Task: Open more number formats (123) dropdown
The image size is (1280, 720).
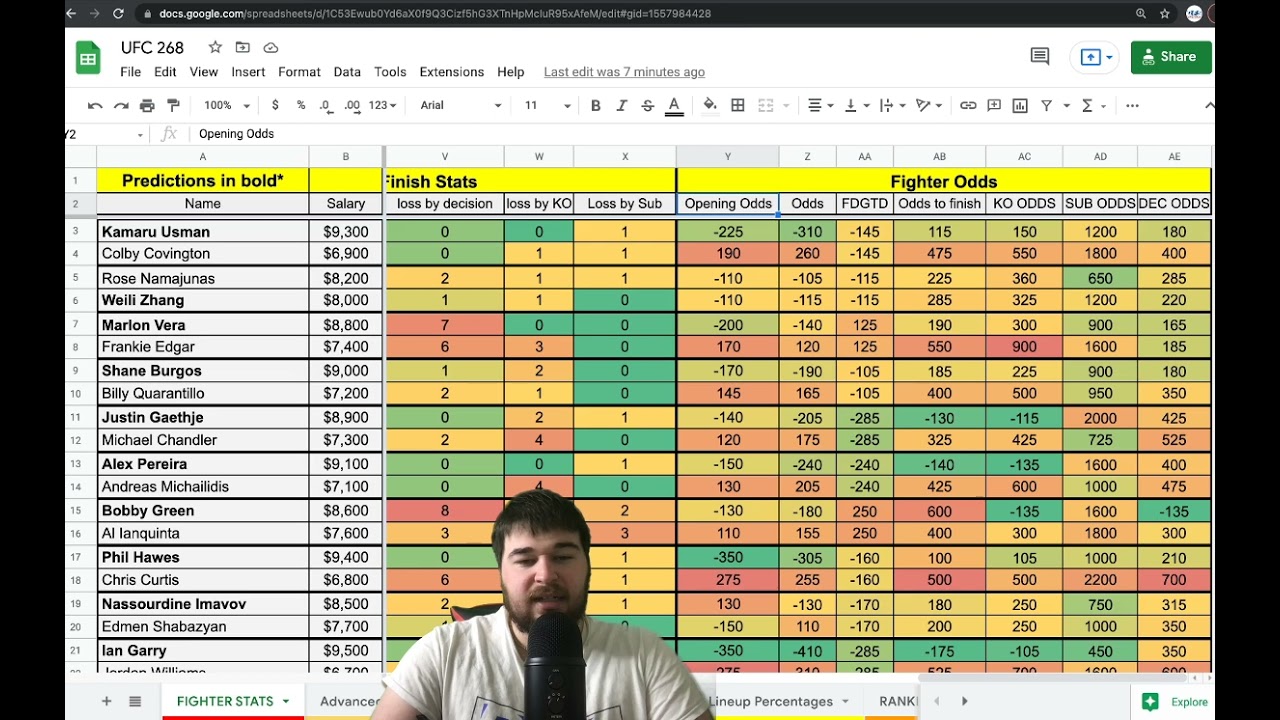Action: [x=382, y=105]
